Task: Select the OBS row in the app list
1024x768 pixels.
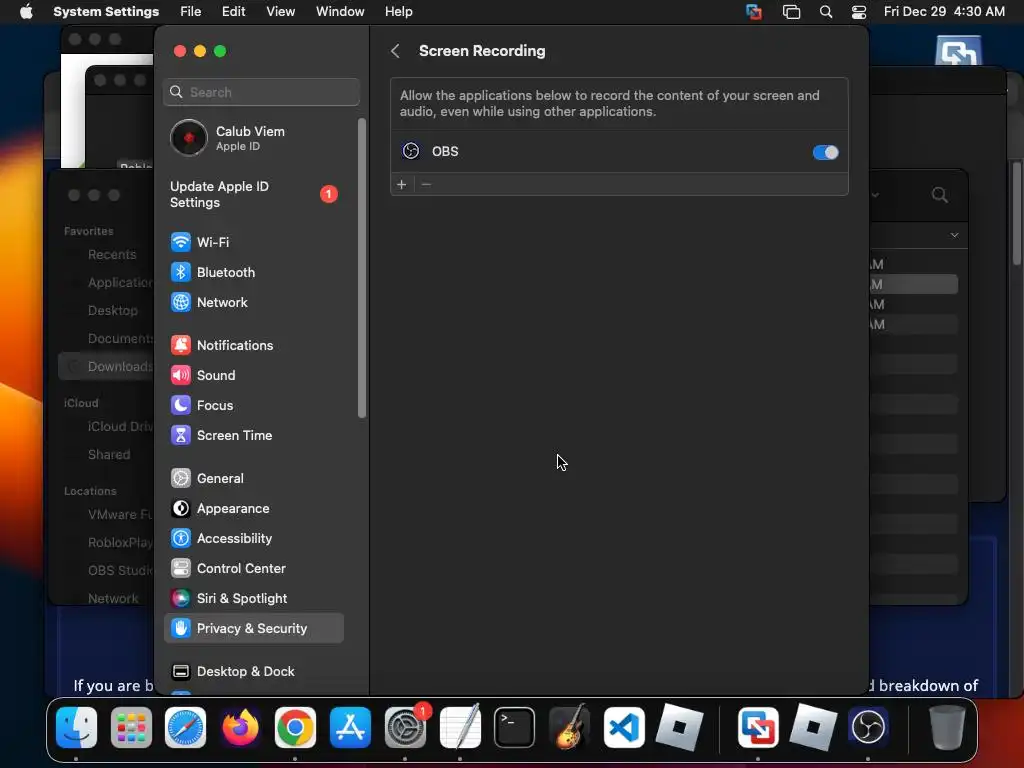Action: pos(619,152)
